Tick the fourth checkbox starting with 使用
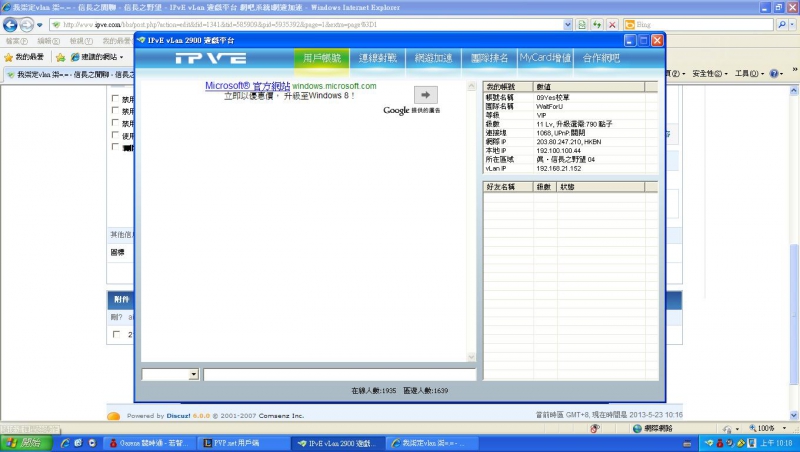This screenshot has height=452, width=800. [x=115, y=135]
